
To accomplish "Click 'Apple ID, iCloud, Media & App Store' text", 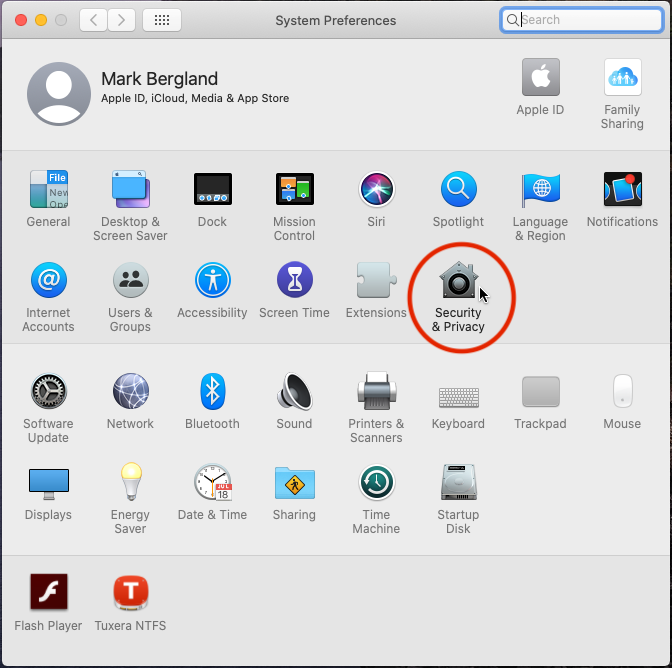I will pos(195,99).
